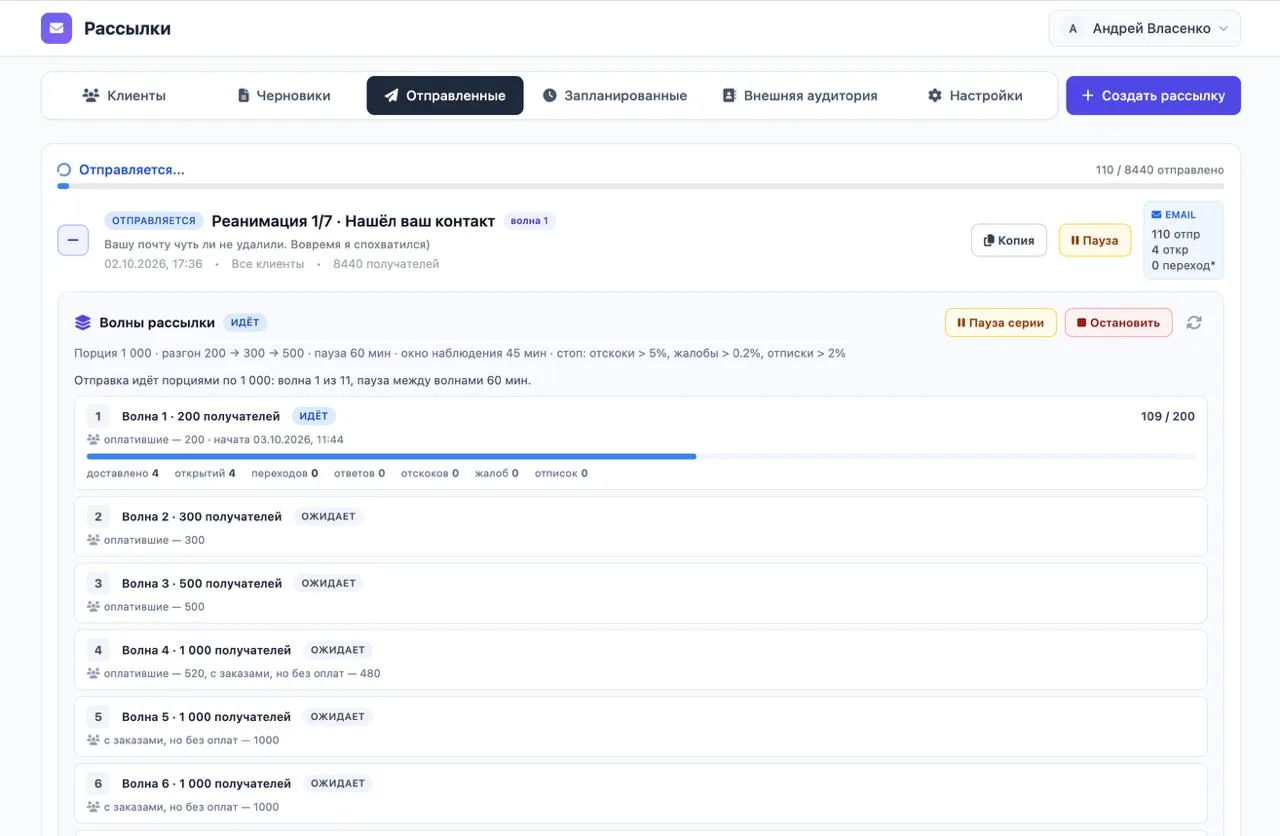Pause the mailing with the Пауза button

1095,240
